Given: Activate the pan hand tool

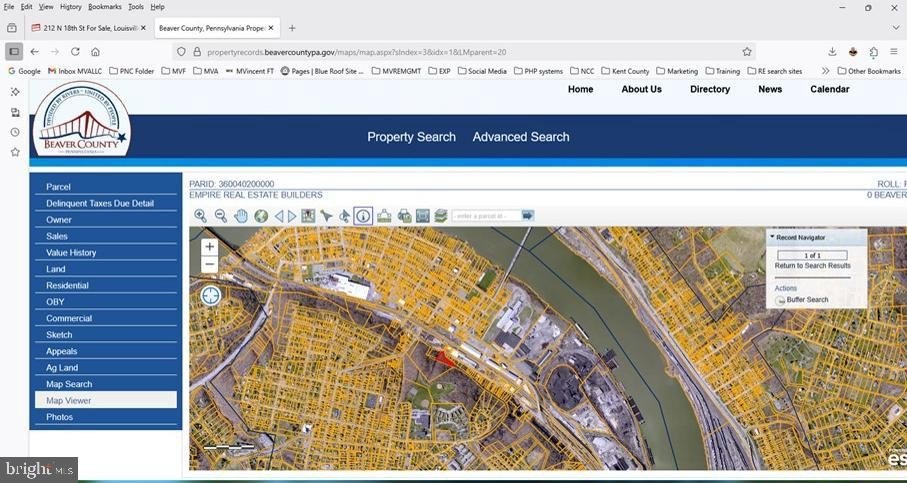Looking at the screenshot, I should [x=241, y=216].
